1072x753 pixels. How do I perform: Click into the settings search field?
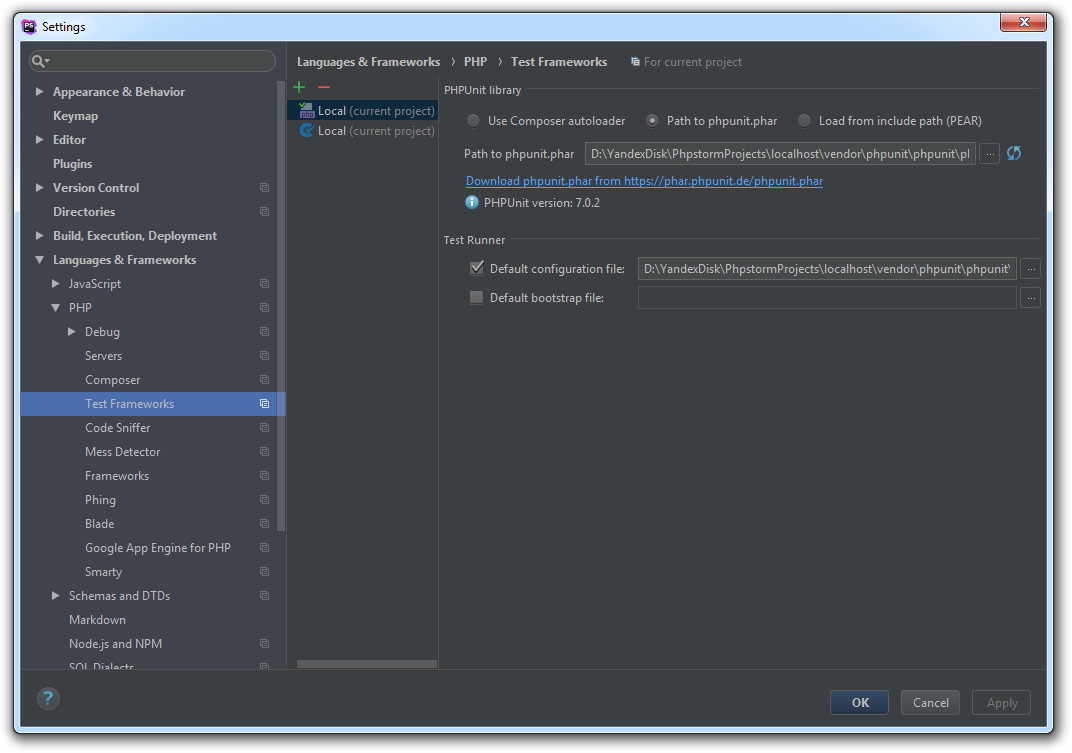coord(152,61)
